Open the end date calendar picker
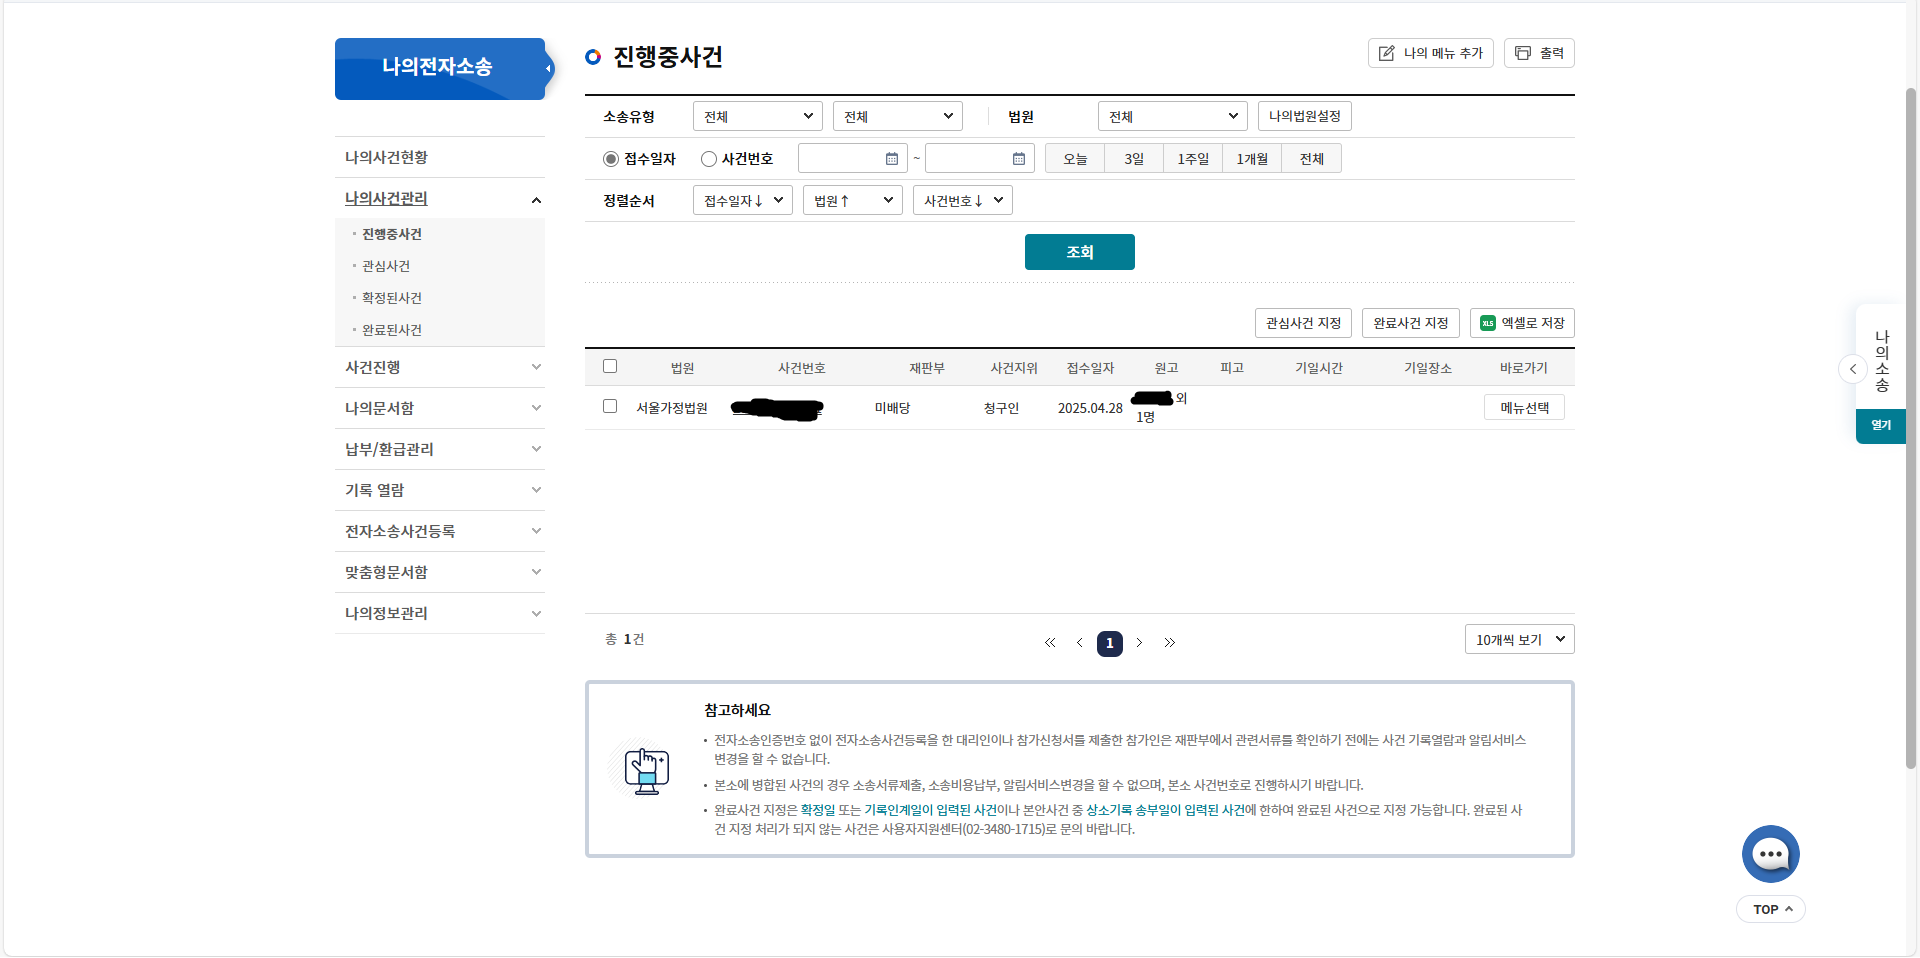Screen dimensions: 1920x958 (x=1019, y=158)
